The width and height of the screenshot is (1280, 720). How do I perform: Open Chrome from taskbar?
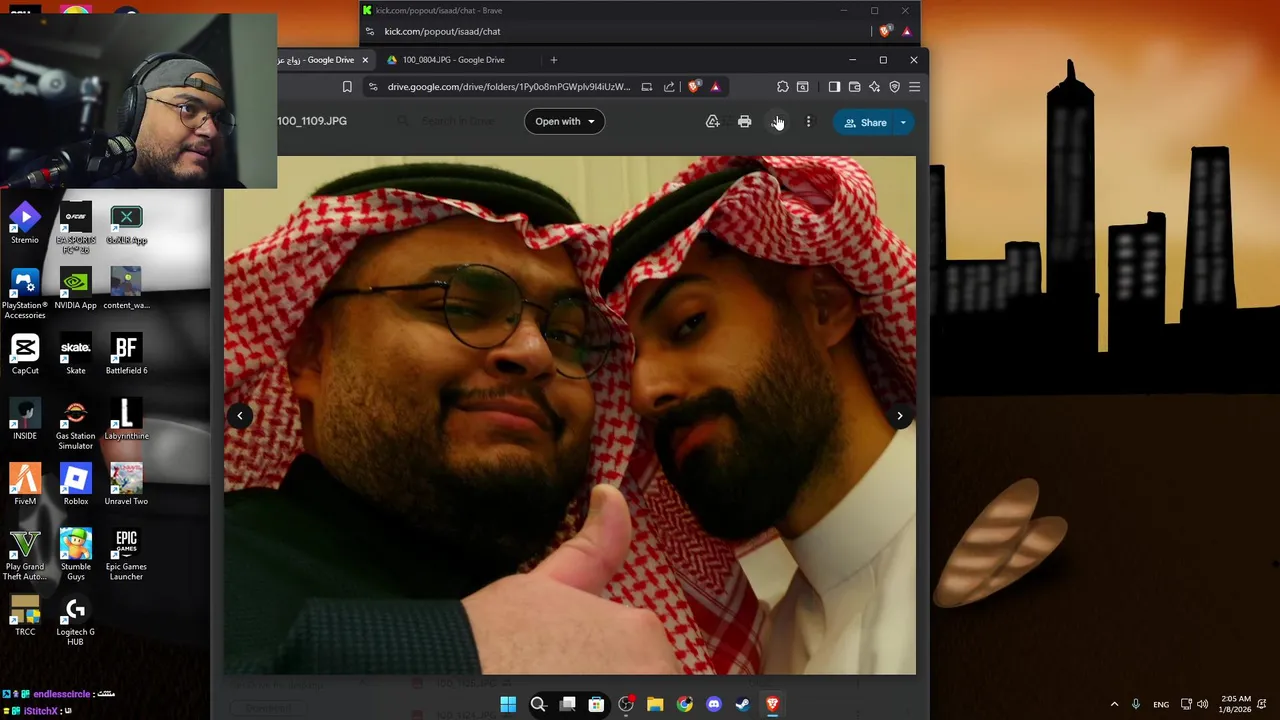point(684,705)
